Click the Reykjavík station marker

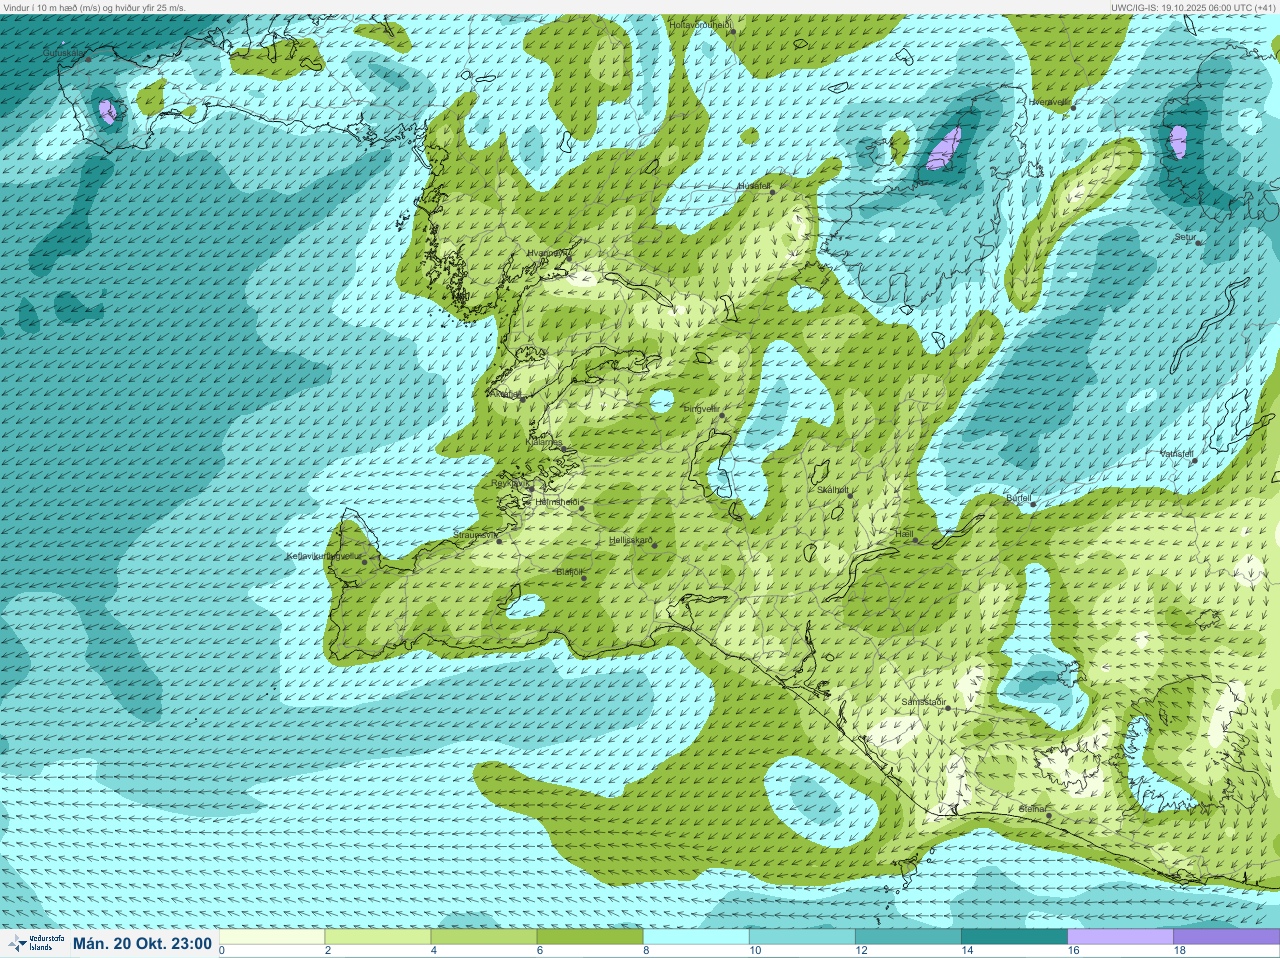click(531, 487)
